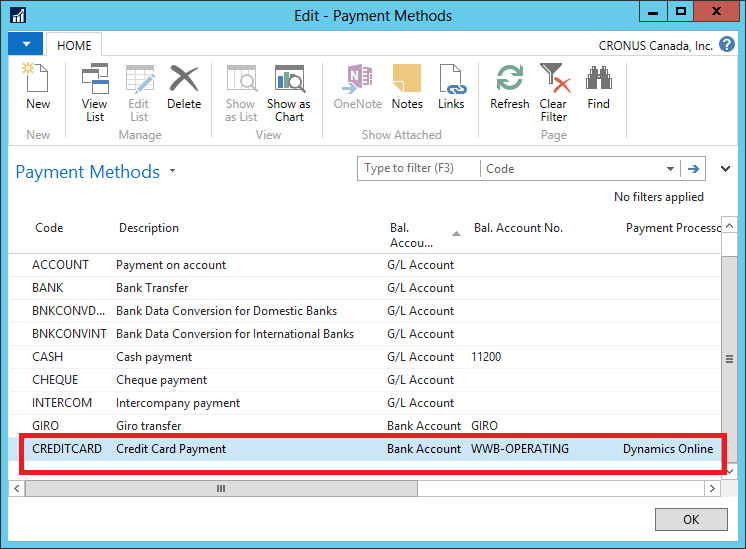
Task: Expand the filter pane chevron
Action: (x=725, y=168)
